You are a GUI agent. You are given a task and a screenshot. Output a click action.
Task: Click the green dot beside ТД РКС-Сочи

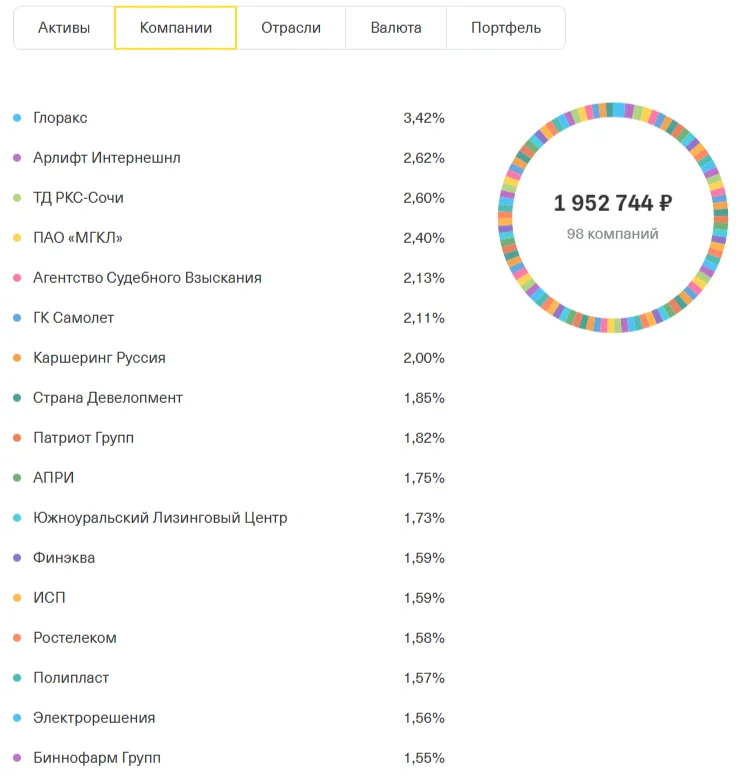pyautogui.click(x=17, y=198)
